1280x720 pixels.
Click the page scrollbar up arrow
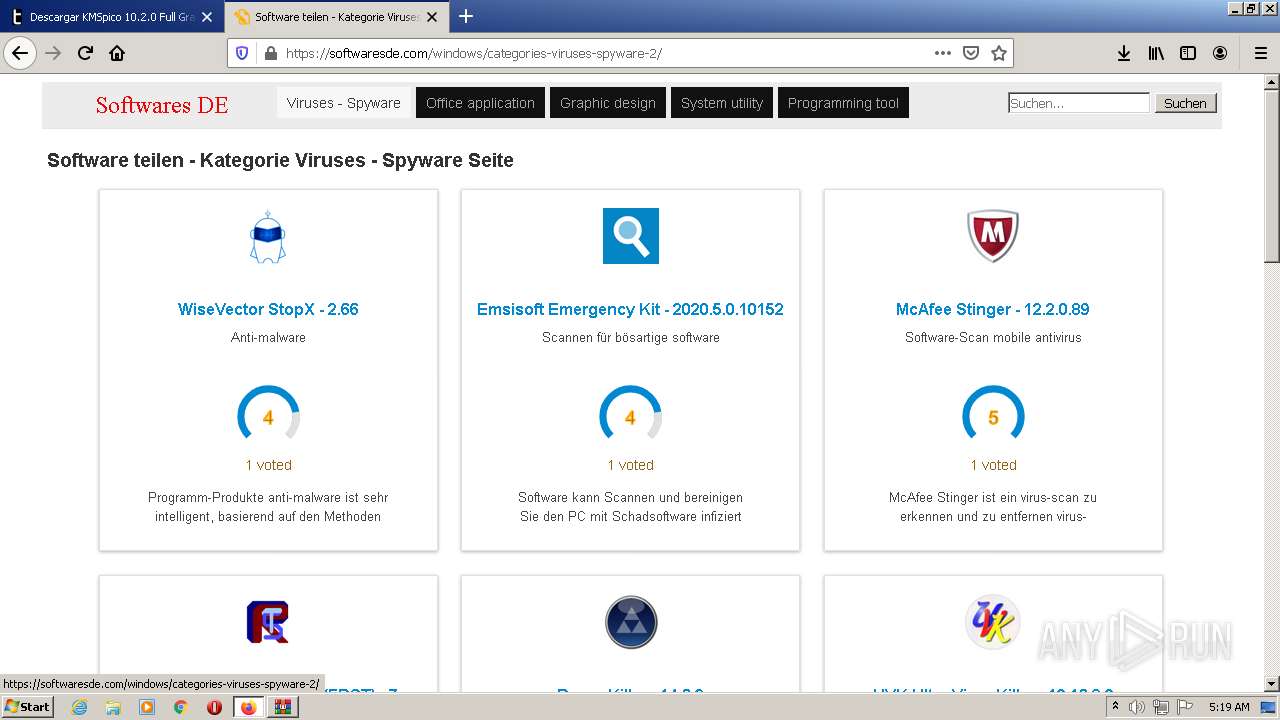point(1272,82)
